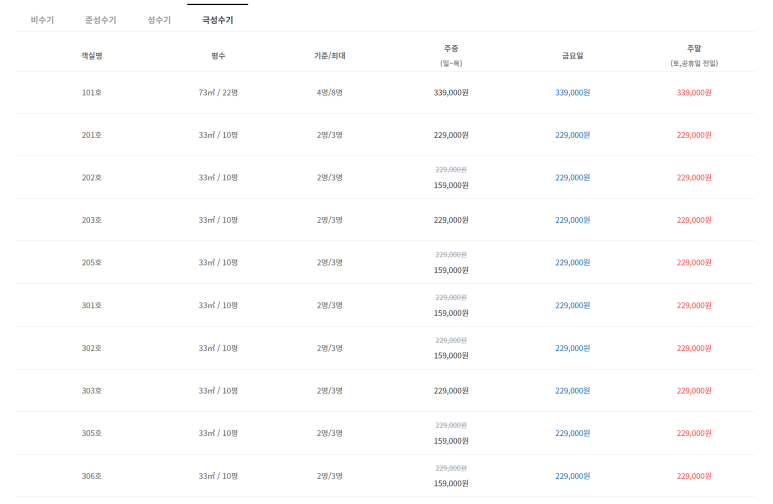Click the 33㎡ / 10평 cell for 203호
The width and height of the screenshot is (773, 504).
(218, 220)
